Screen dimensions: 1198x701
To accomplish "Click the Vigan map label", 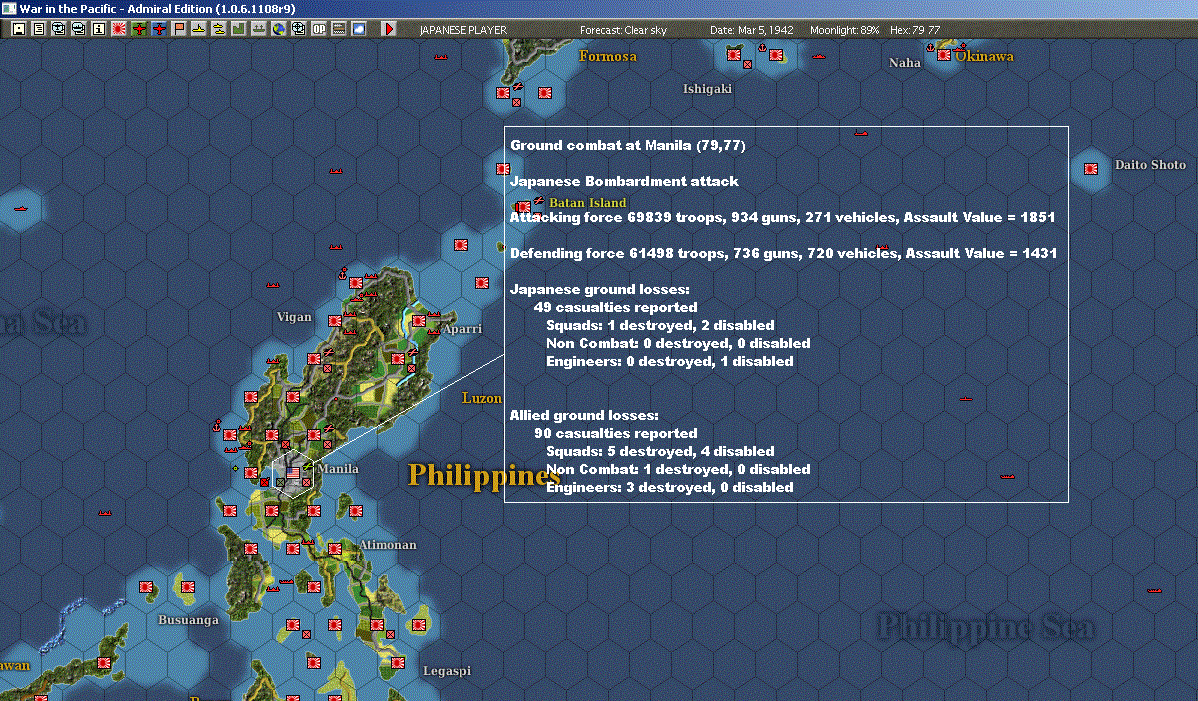I will pyautogui.click(x=294, y=317).
